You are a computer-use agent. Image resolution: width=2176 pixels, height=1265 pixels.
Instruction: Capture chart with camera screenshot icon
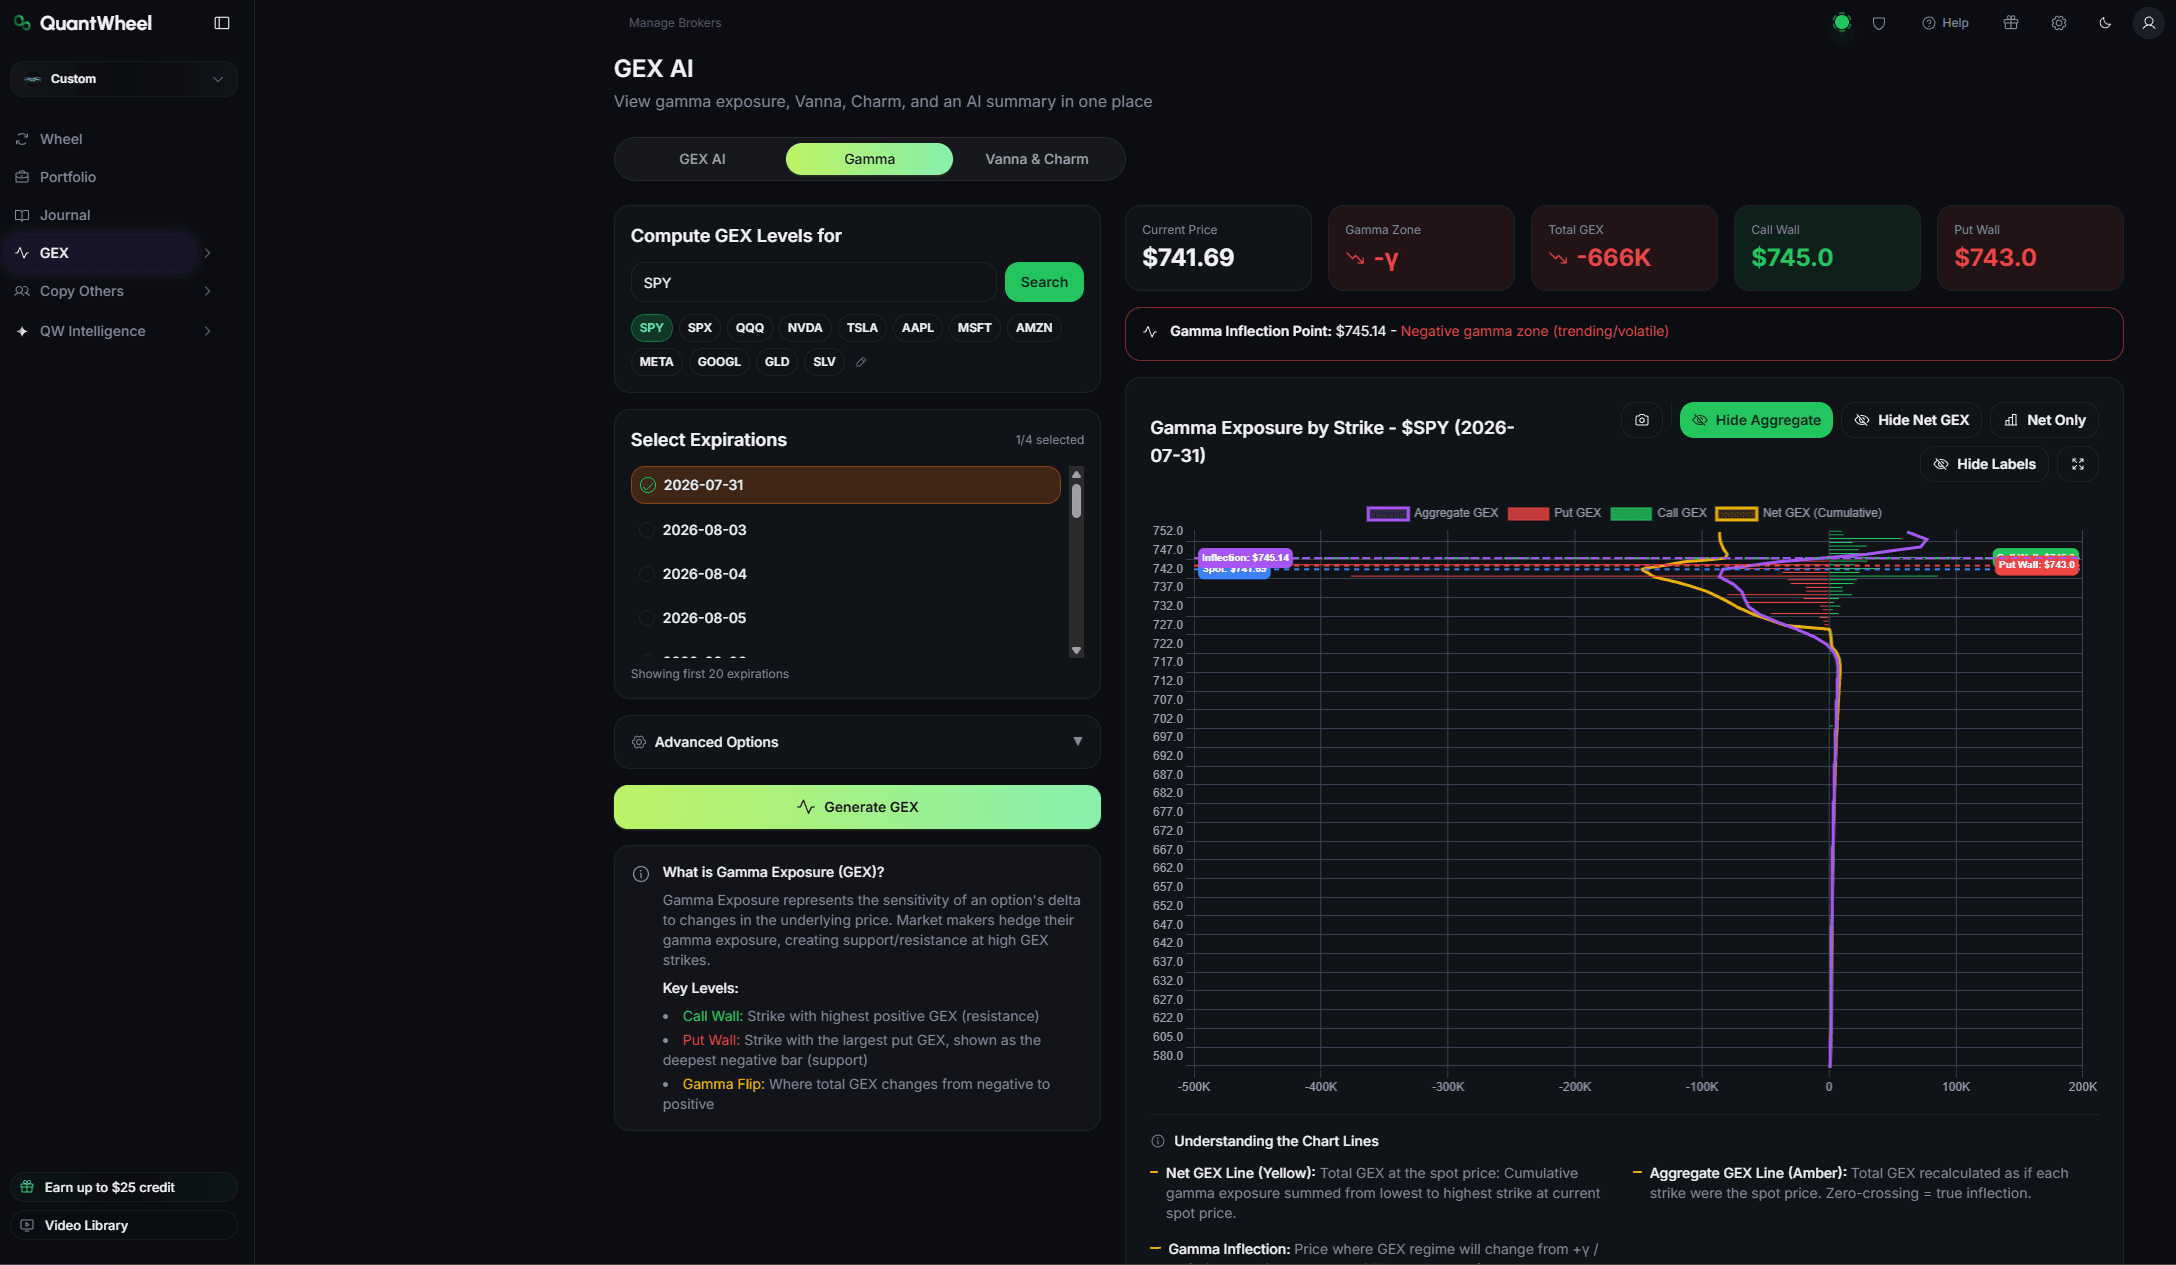click(1641, 420)
